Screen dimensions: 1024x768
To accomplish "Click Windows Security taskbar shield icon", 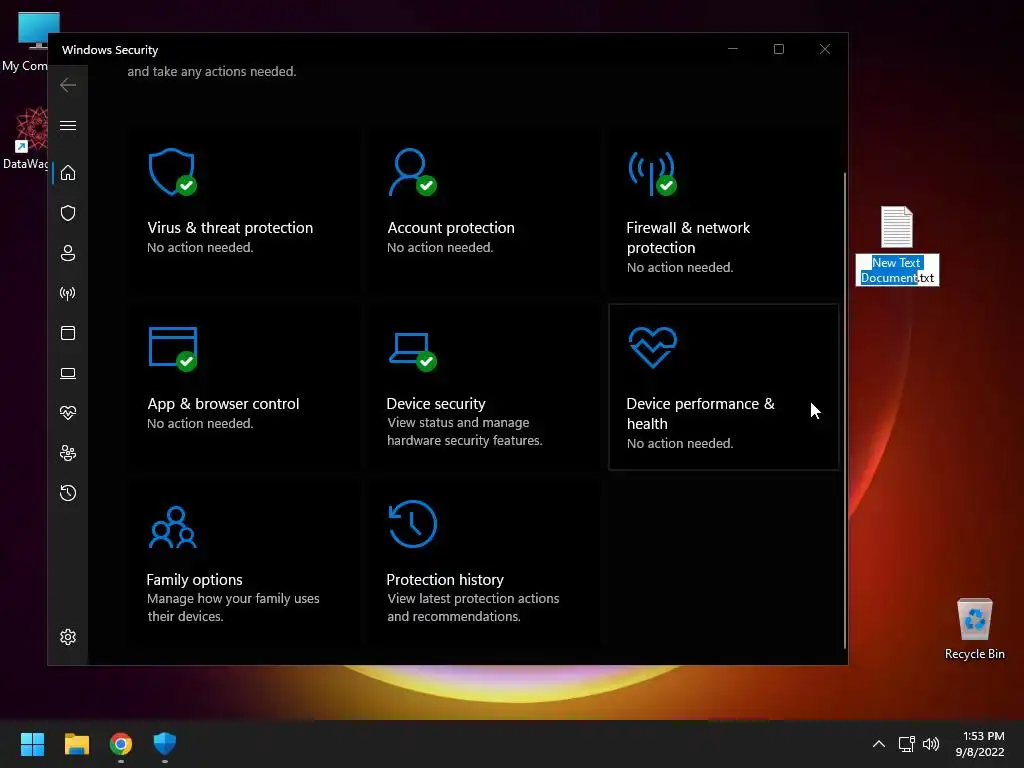I will (165, 744).
